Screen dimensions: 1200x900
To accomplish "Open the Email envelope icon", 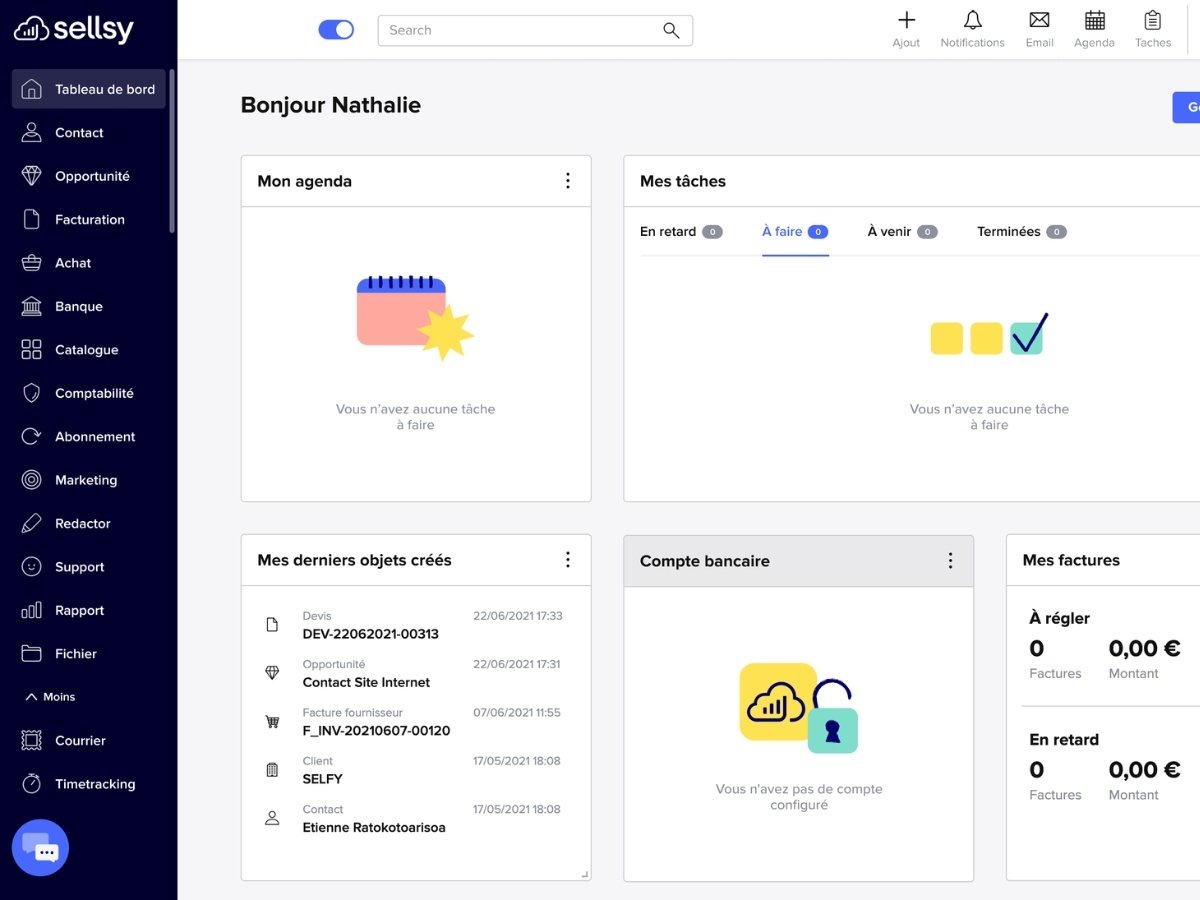I will coord(1039,20).
